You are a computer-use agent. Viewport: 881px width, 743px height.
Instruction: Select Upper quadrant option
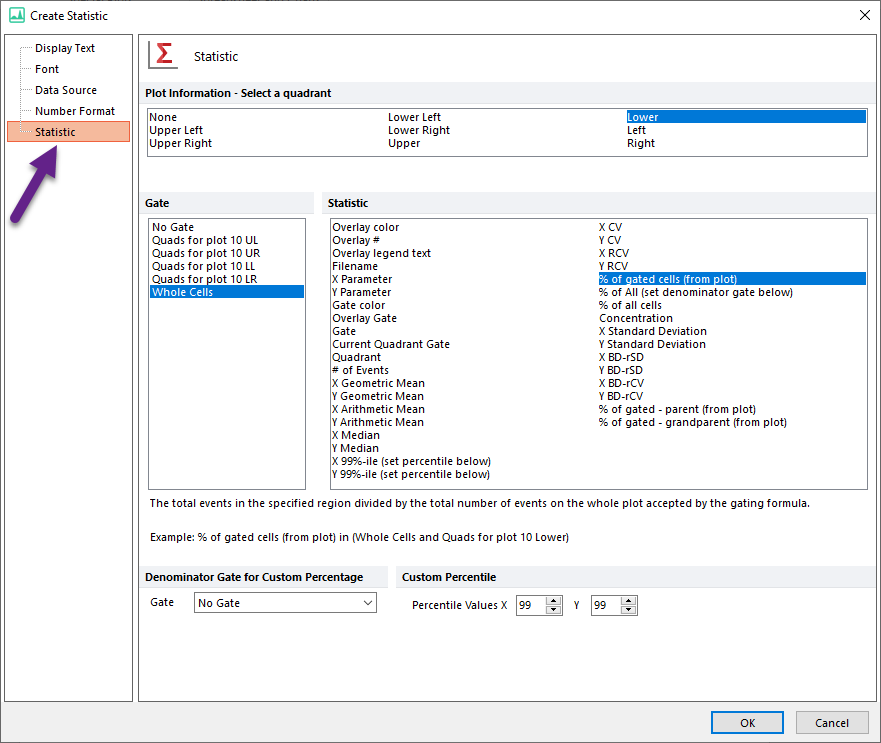coord(404,143)
